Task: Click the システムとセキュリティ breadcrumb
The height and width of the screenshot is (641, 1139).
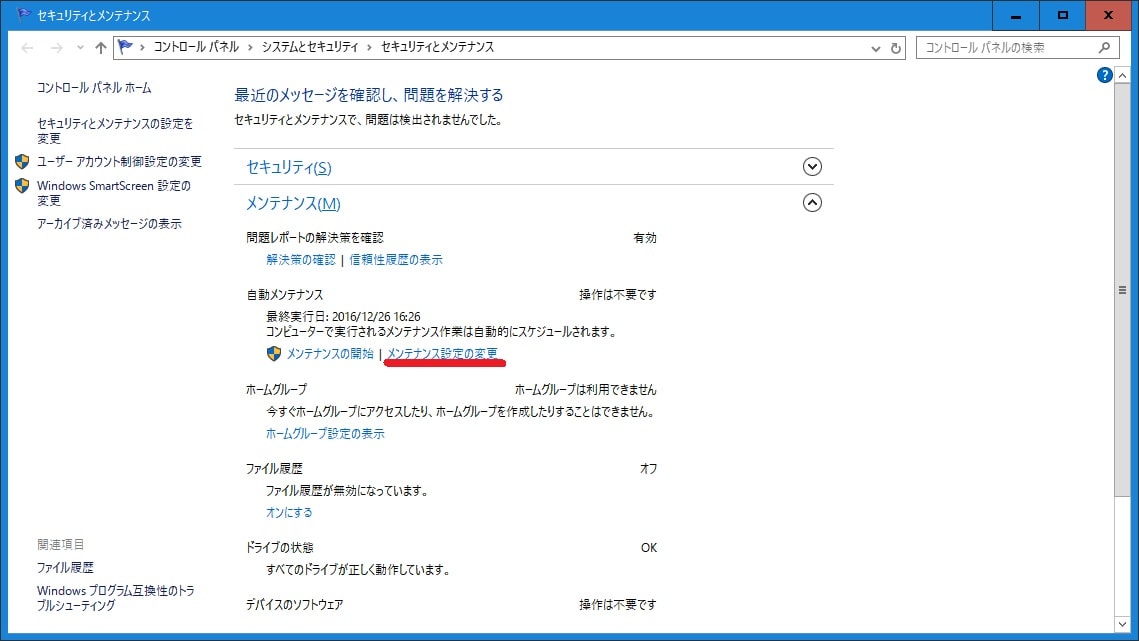Action: pos(310,47)
